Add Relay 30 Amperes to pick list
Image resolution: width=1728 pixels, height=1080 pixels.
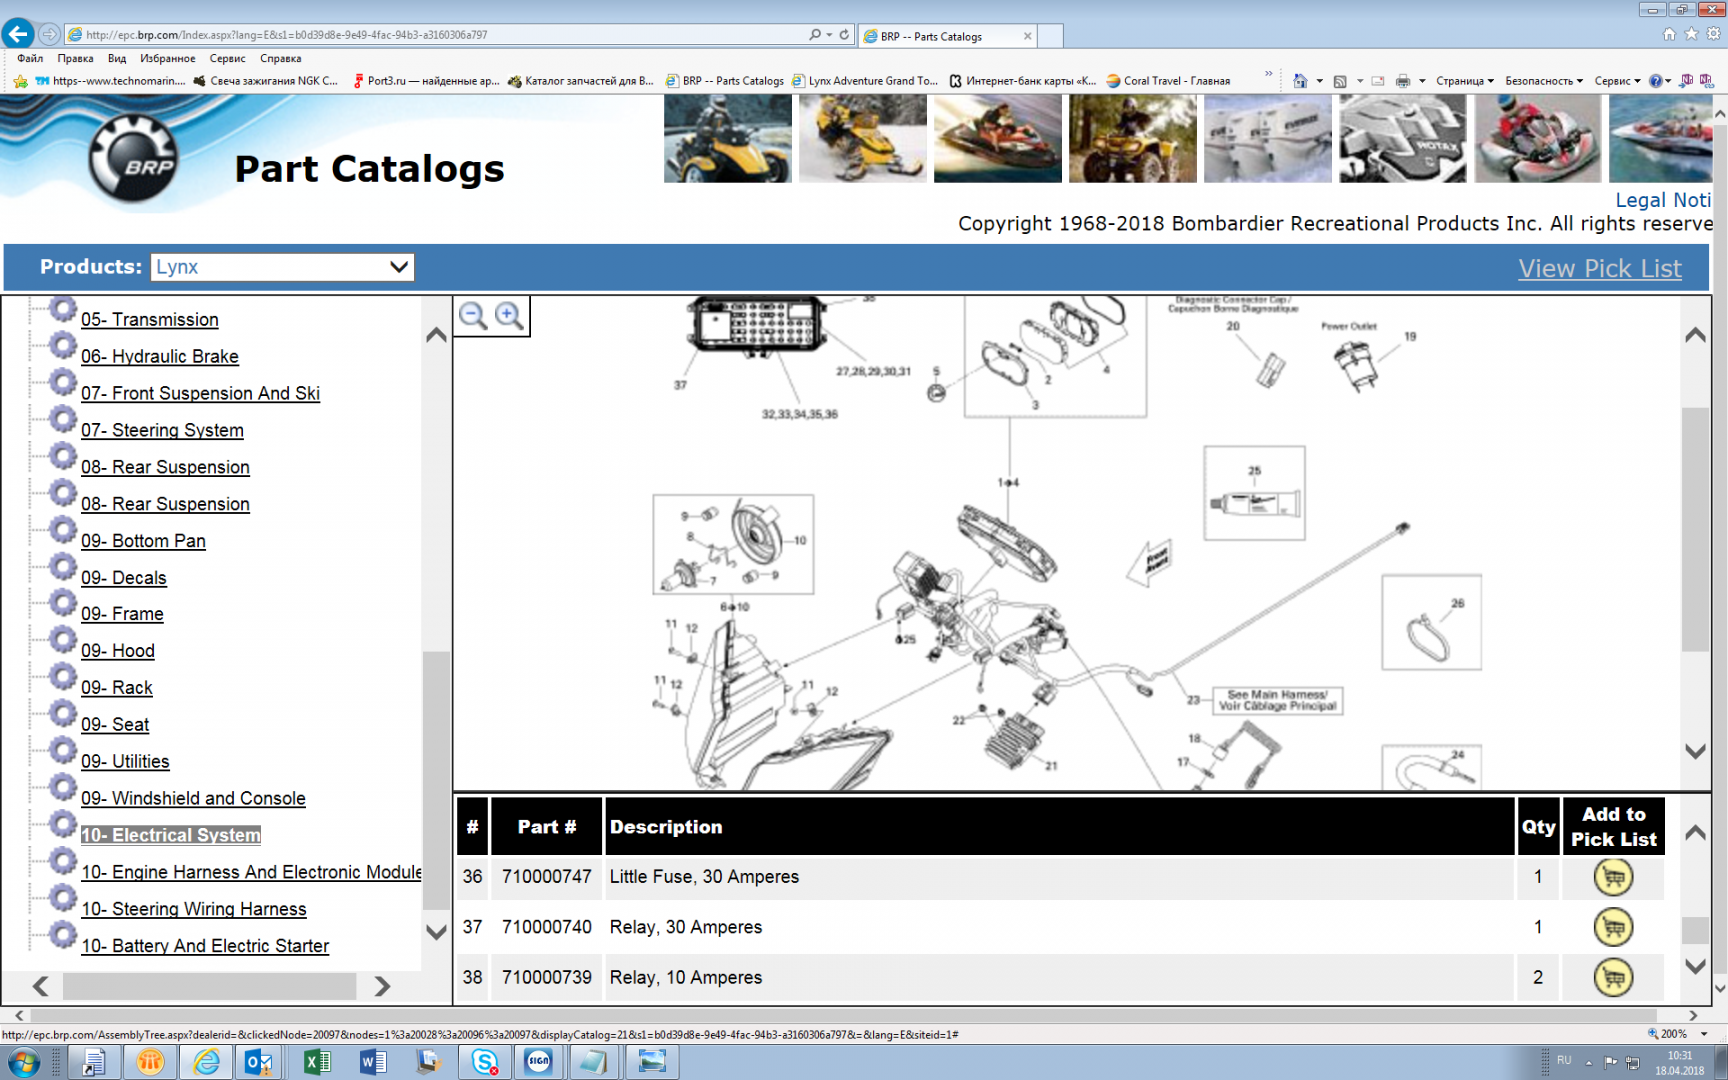[x=1613, y=927]
